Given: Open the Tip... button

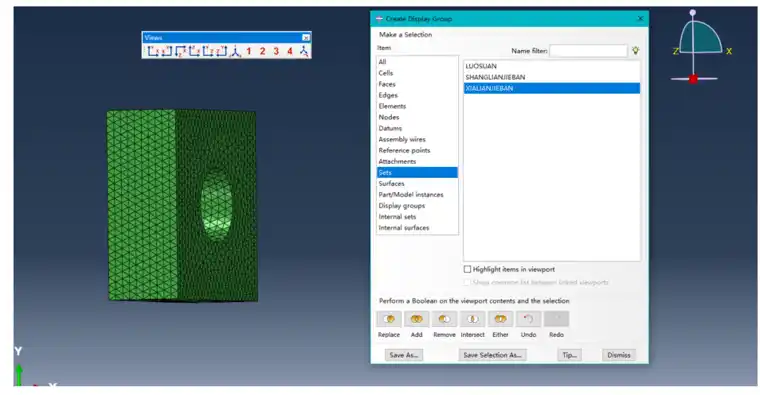Looking at the screenshot, I should click(569, 355).
